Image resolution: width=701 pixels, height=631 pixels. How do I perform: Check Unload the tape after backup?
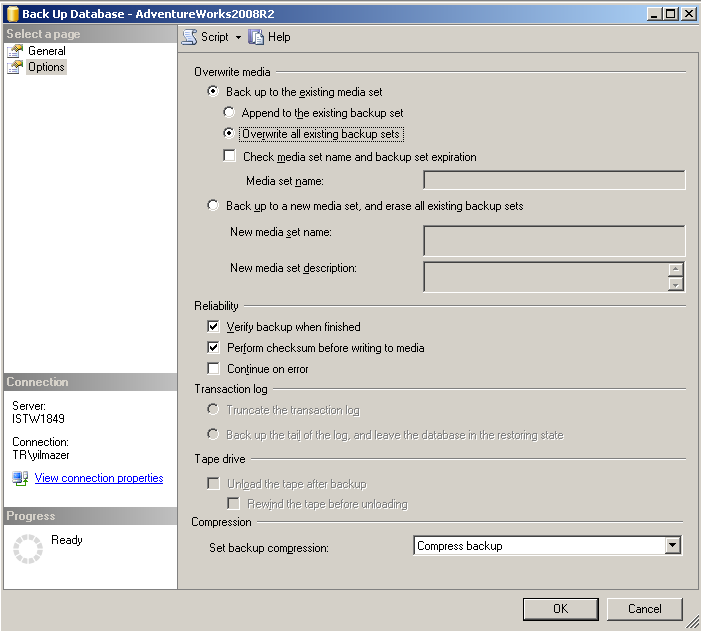pos(214,483)
